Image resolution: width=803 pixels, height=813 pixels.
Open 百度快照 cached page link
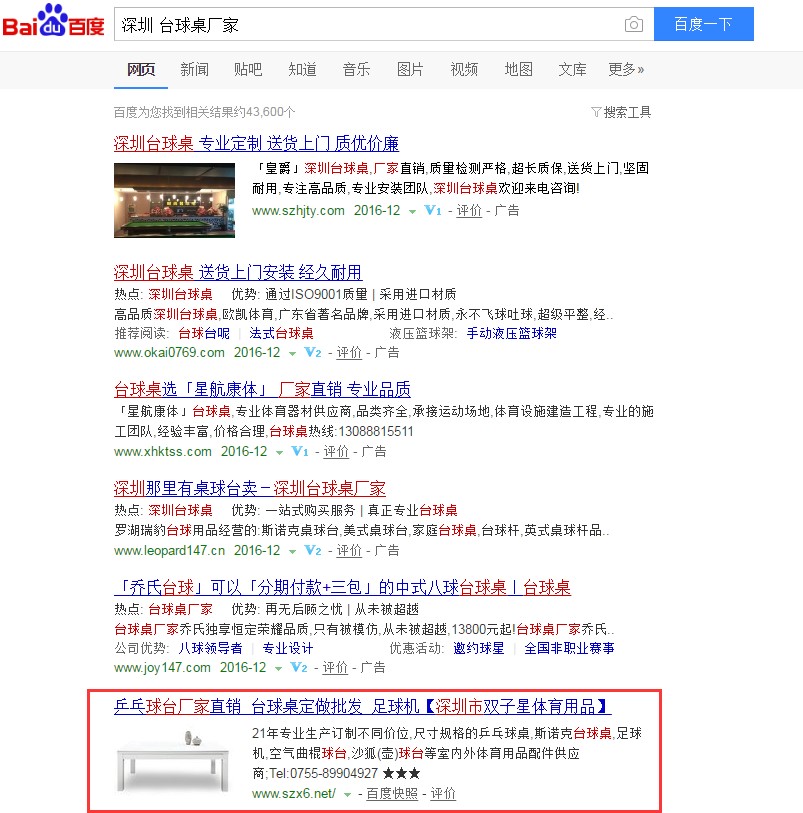pyautogui.click(x=392, y=794)
